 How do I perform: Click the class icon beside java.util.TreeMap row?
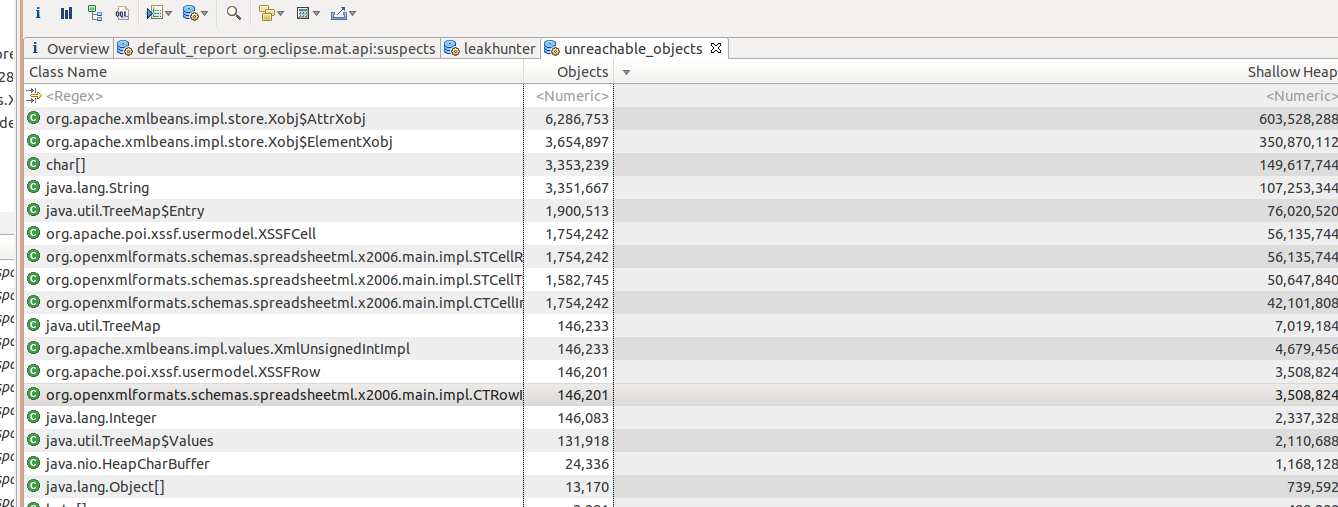[x=33, y=325]
